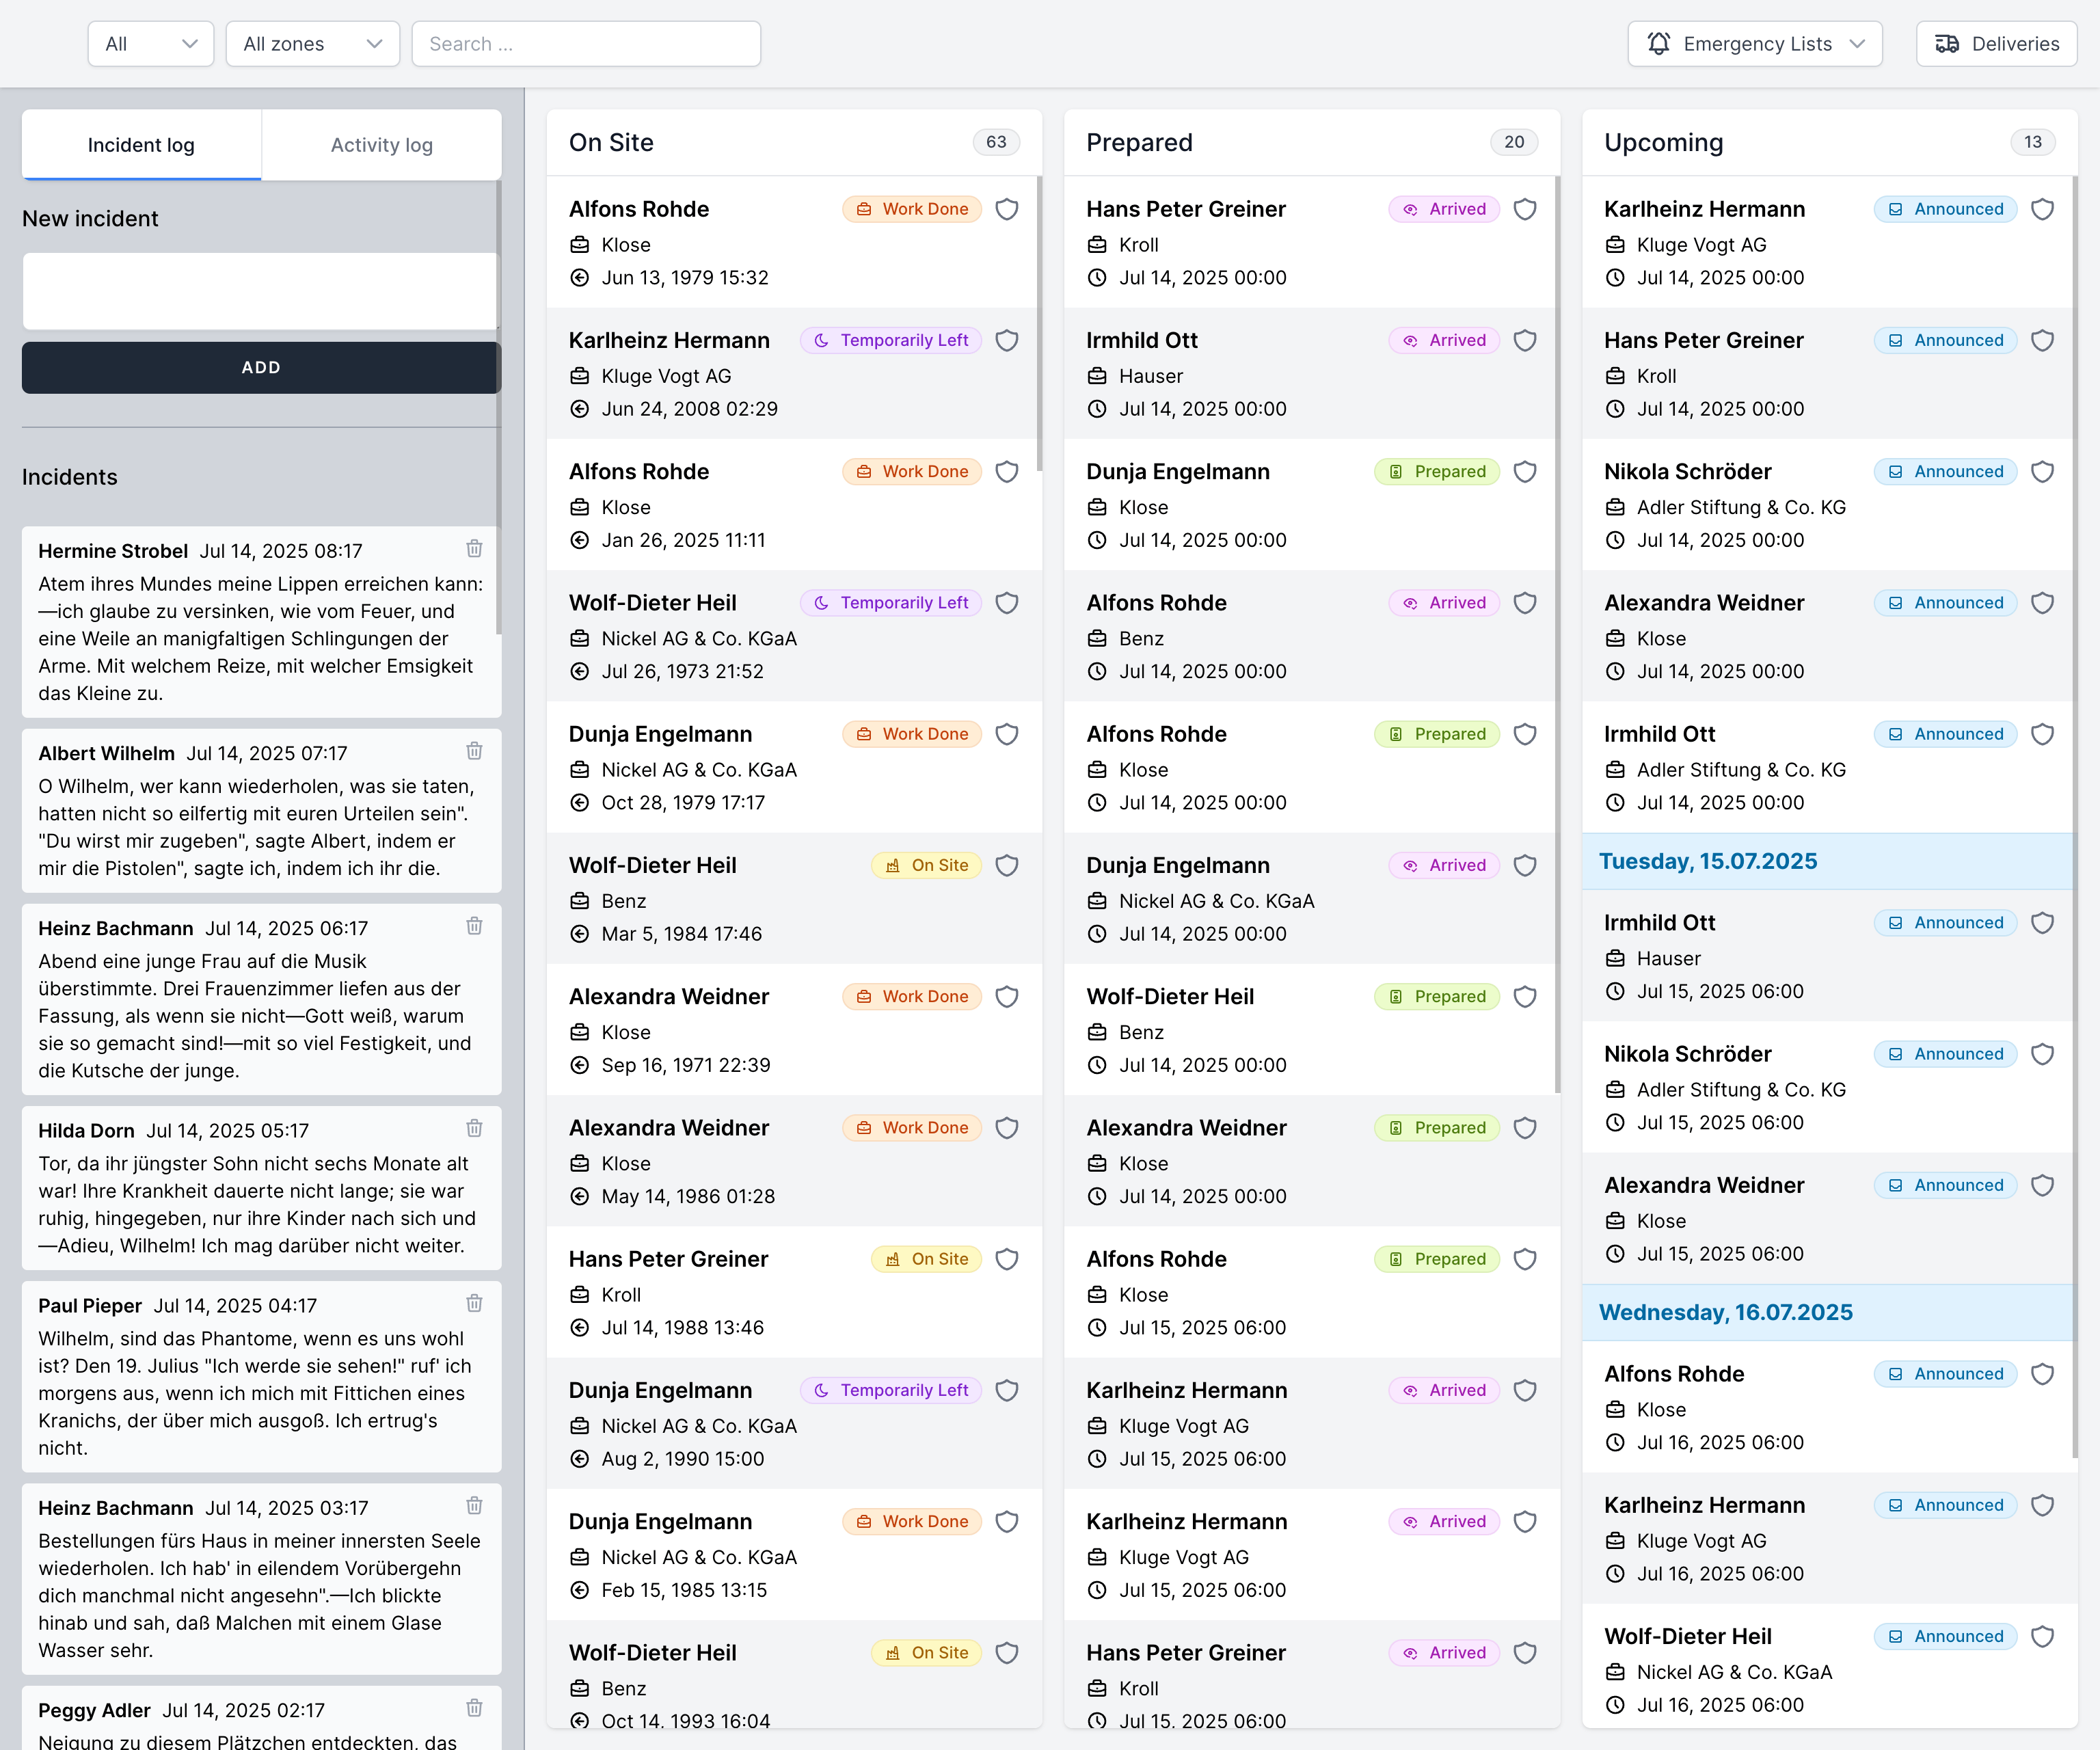Expand the Emergency Lists dropdown chevron
The image size is (2100, 1750).
(1857, 44)
